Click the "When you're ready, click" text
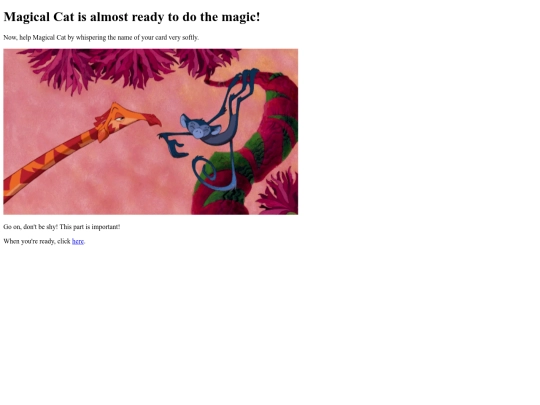Screen dimensions: 540x405 click(37, 241)
